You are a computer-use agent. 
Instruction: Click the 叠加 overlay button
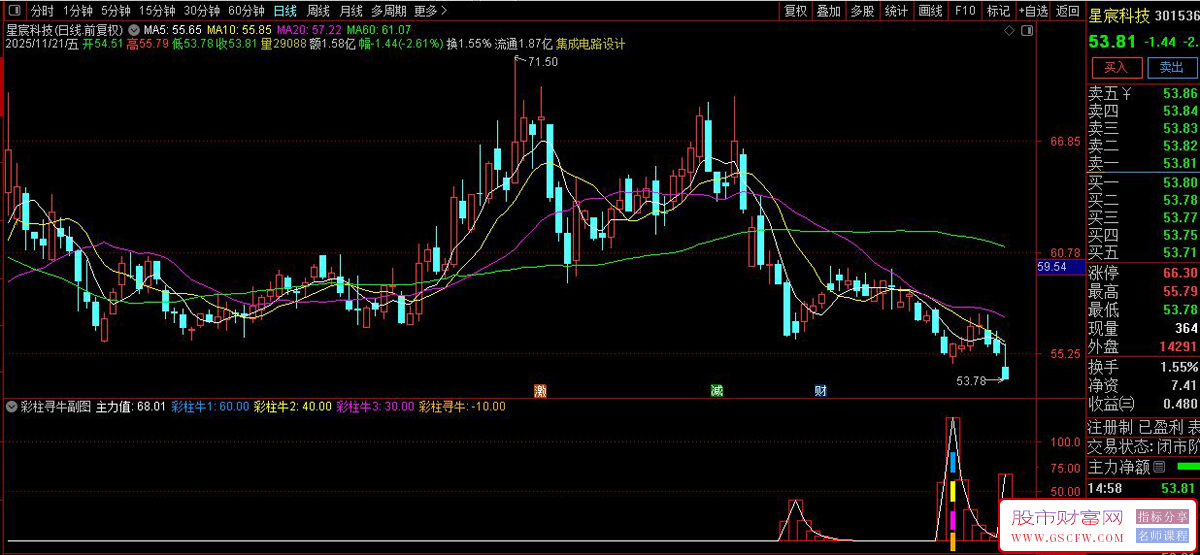click(x=828, y=11)
